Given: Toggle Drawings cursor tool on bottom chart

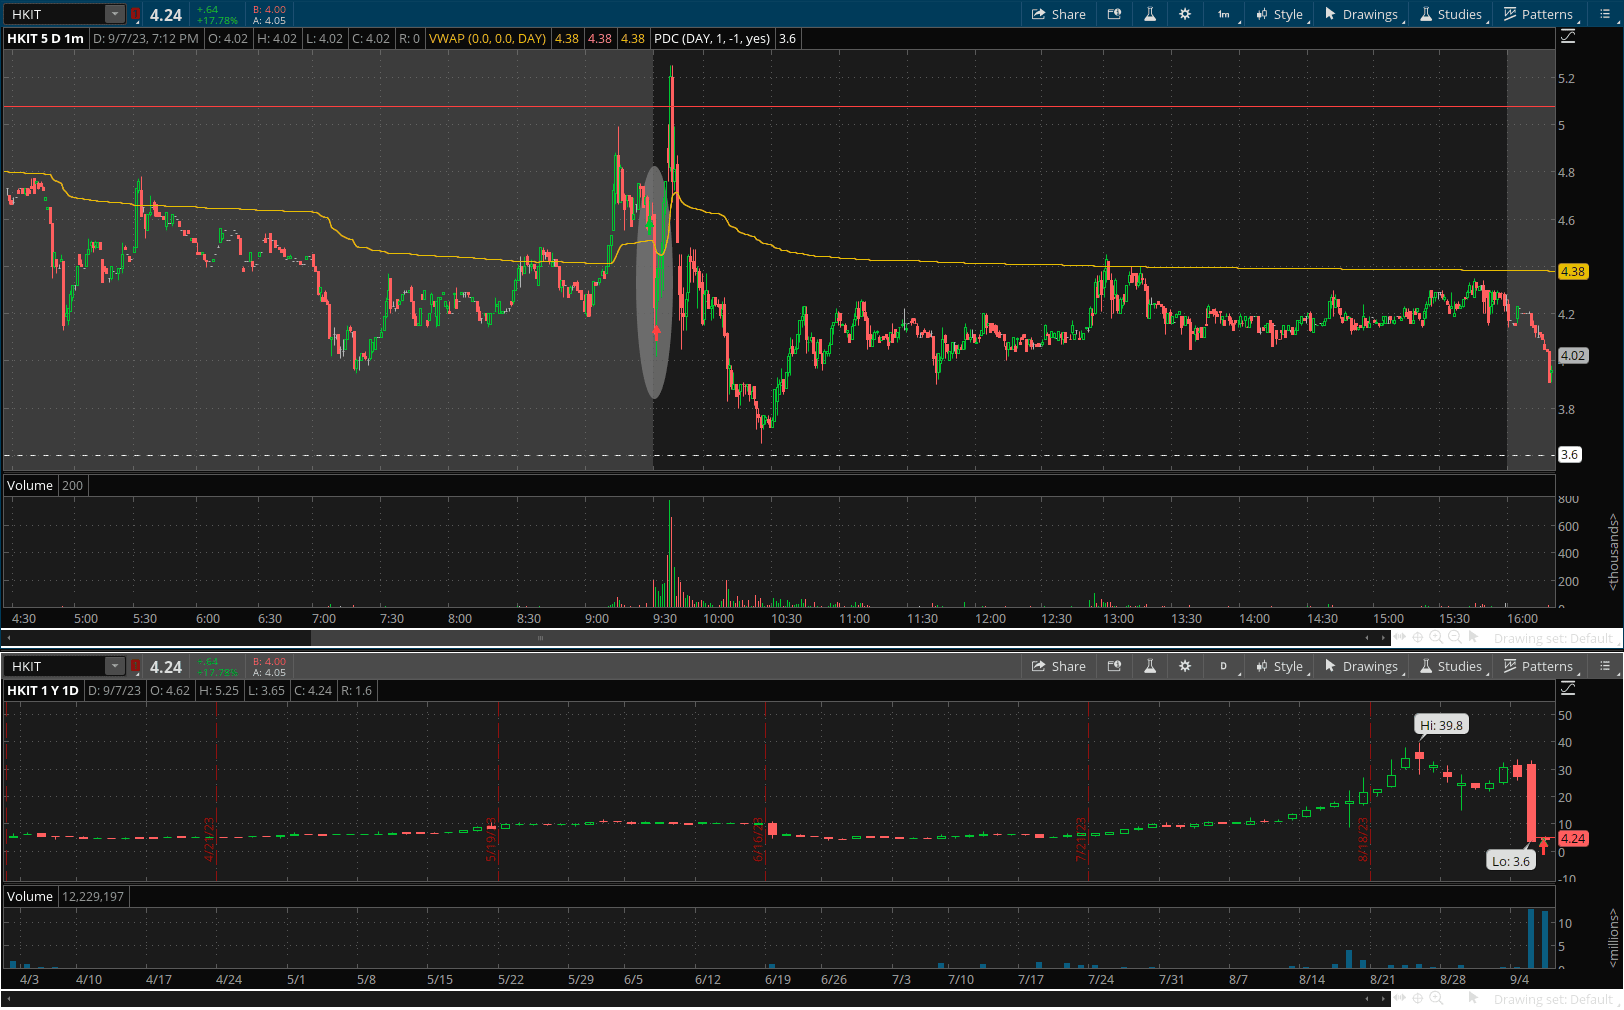Looking at the screenshot, I should tap(1361, 666).
